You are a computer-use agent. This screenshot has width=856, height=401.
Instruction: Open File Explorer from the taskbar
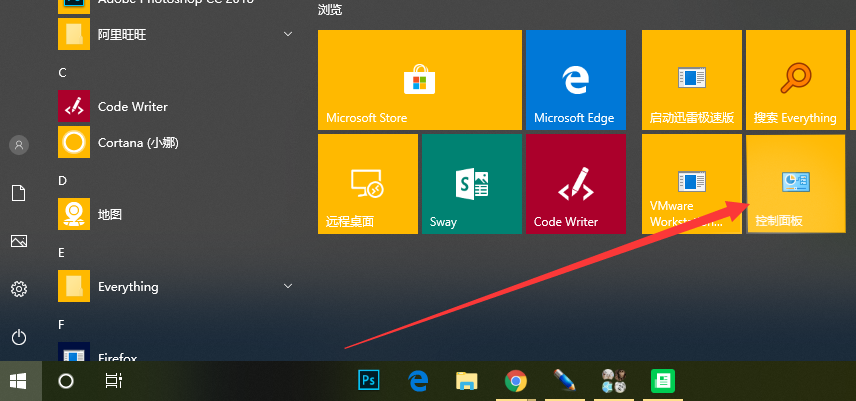click(467, 381)
